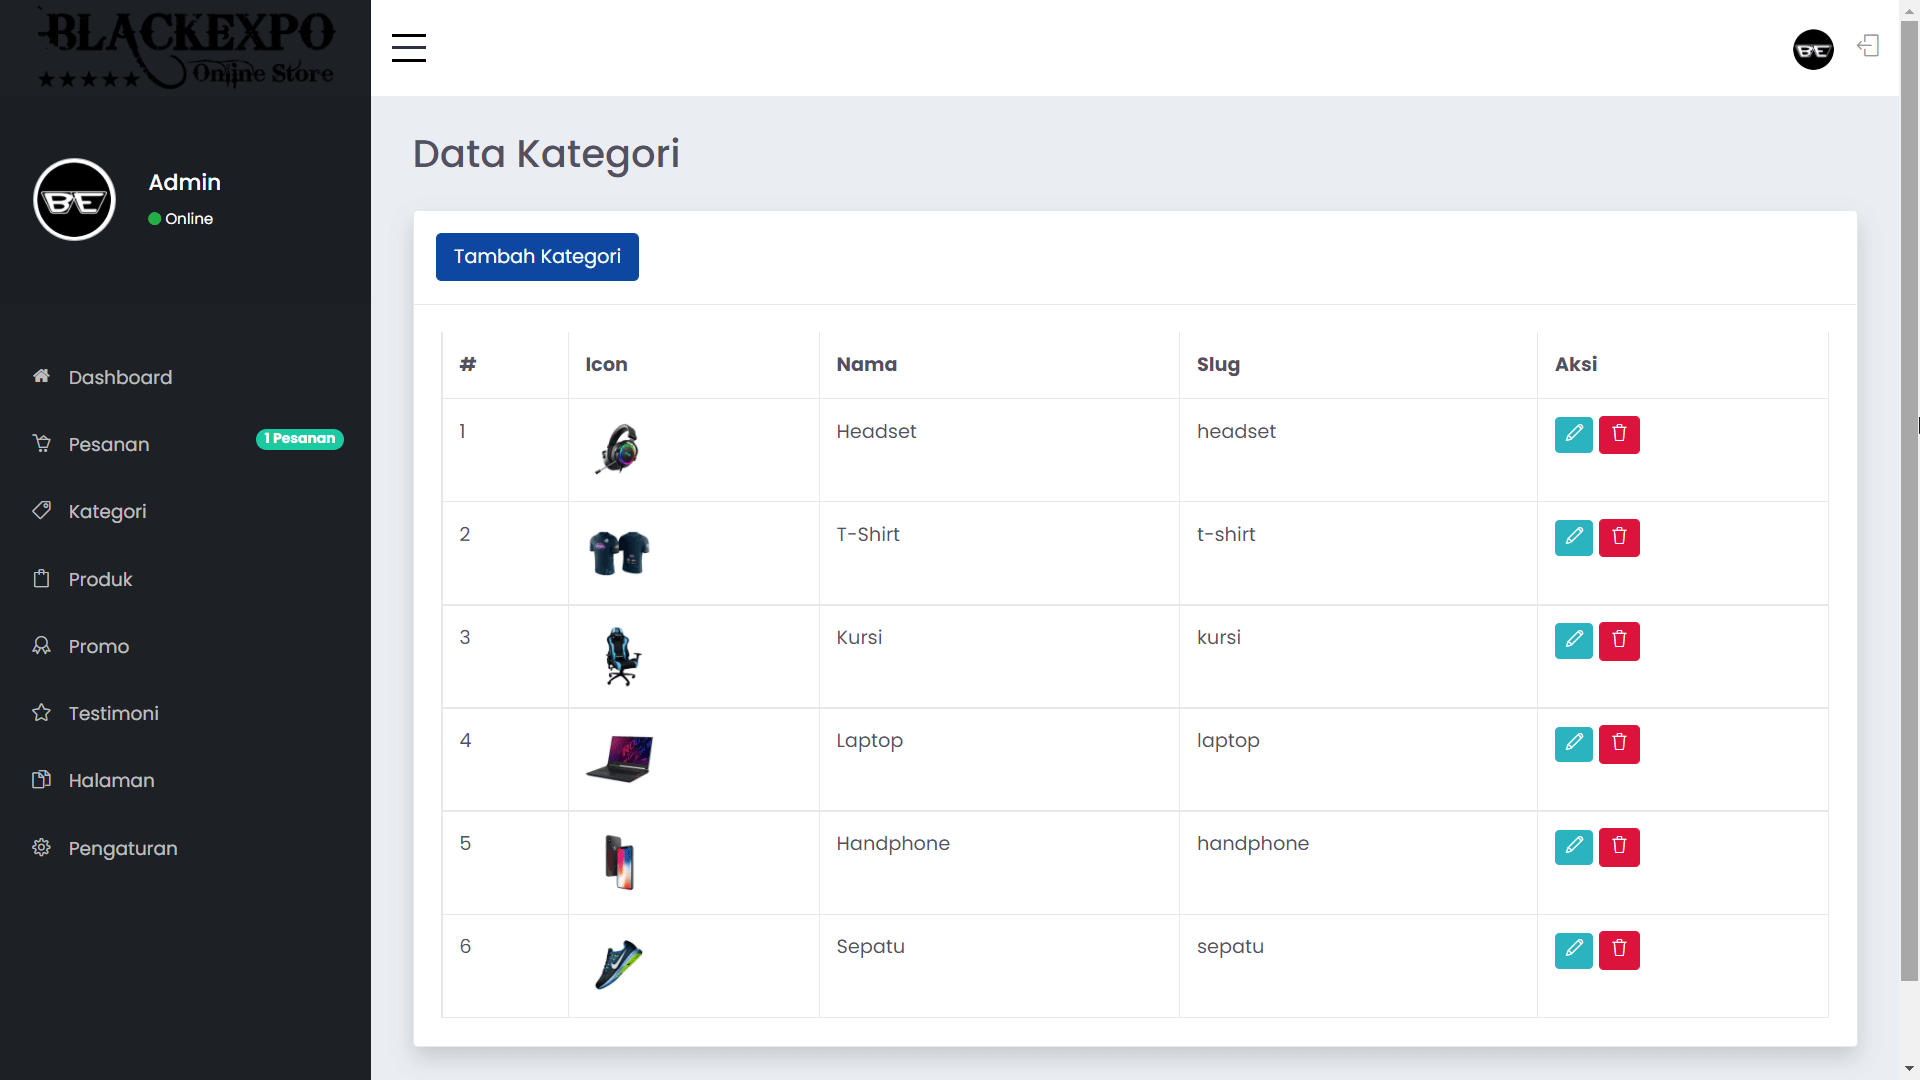Click the BLACKEXPO logo icon top right
The width and height of the screenshot is (1920, 1080).
point(1813,49)
